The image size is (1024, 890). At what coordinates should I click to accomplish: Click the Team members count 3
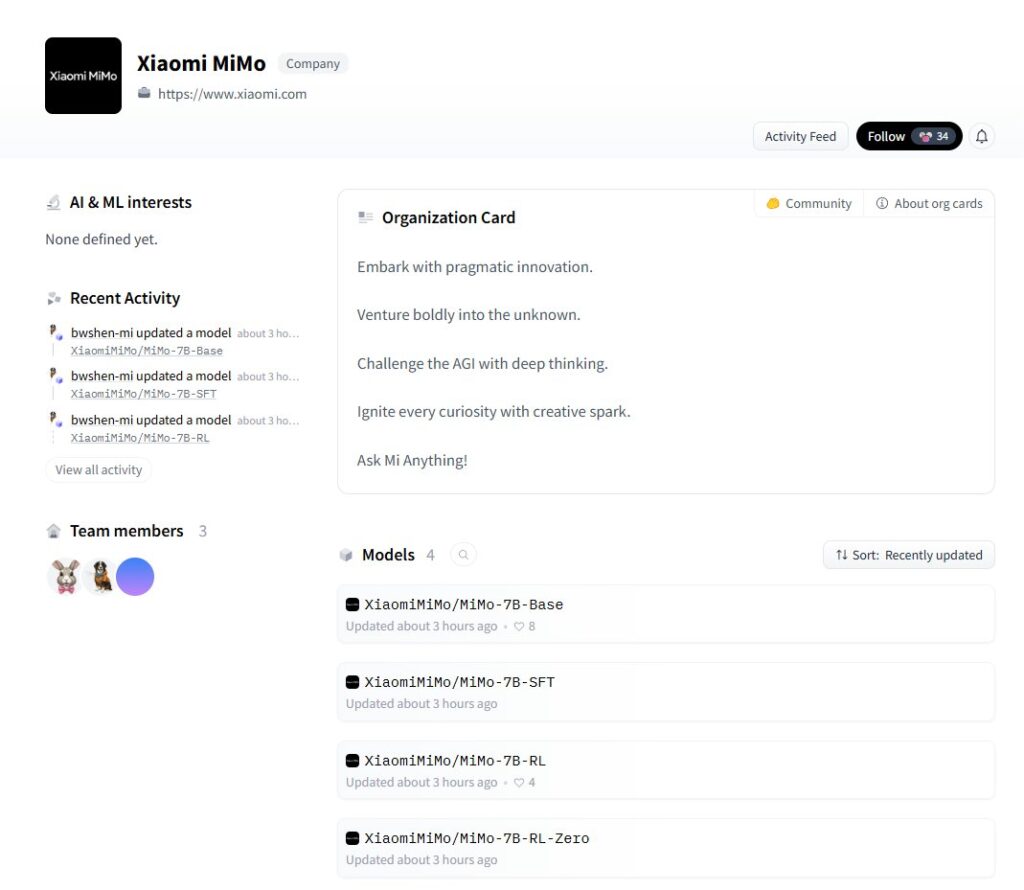coord(202,531)
